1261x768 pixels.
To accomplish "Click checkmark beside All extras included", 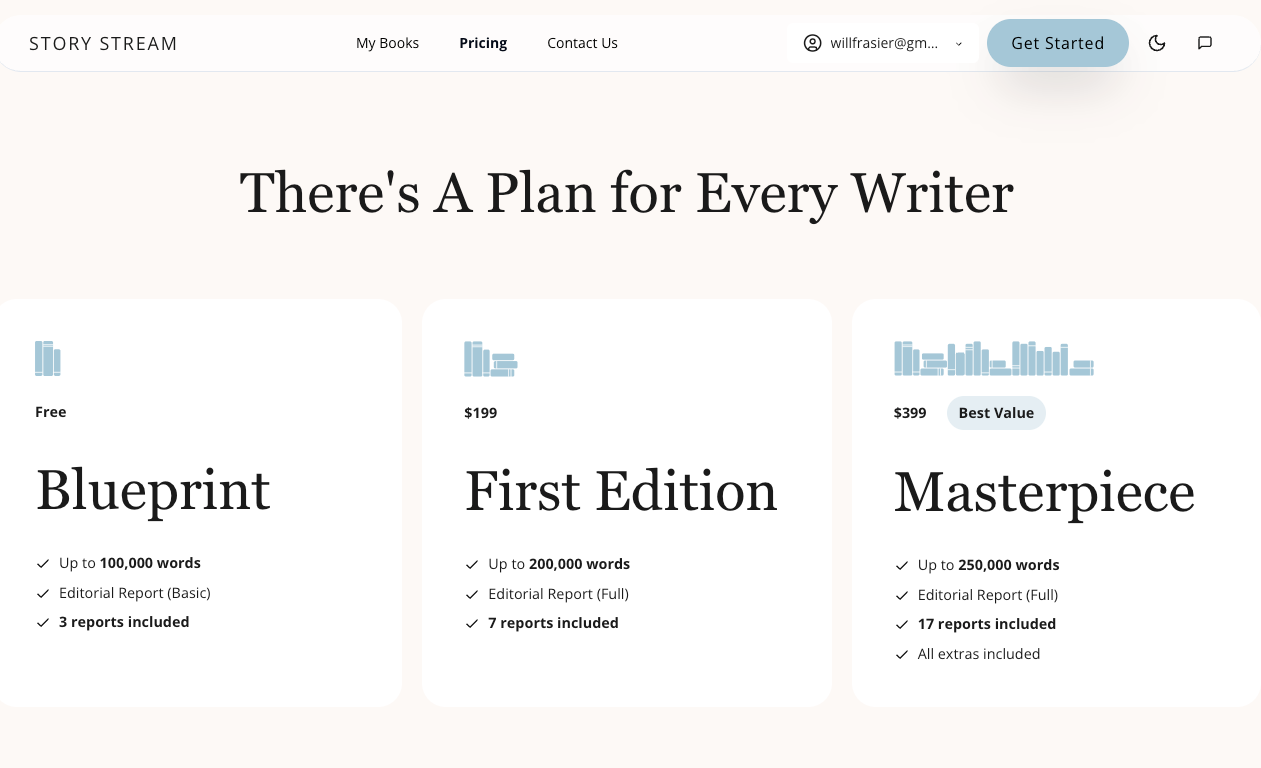I will point(902,655).
